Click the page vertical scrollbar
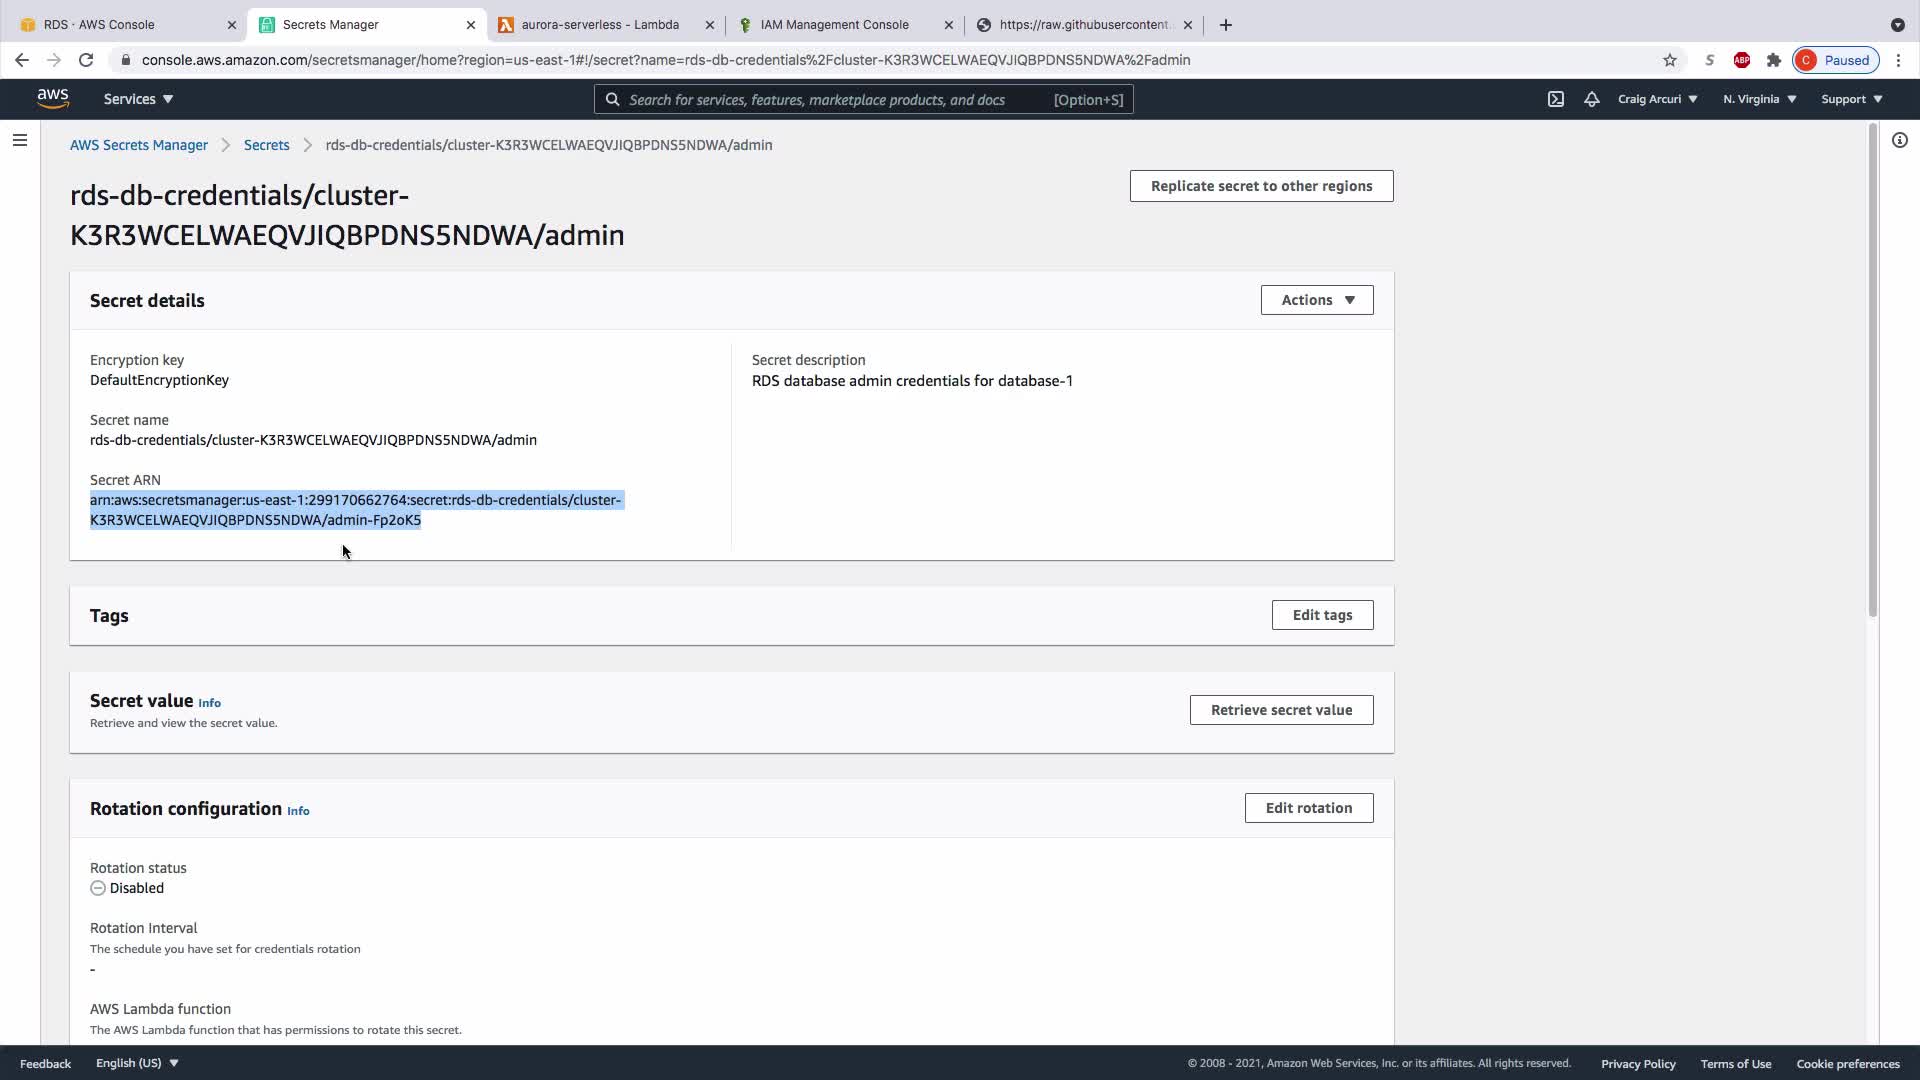The image size is (1920, 1080). 1872,370
